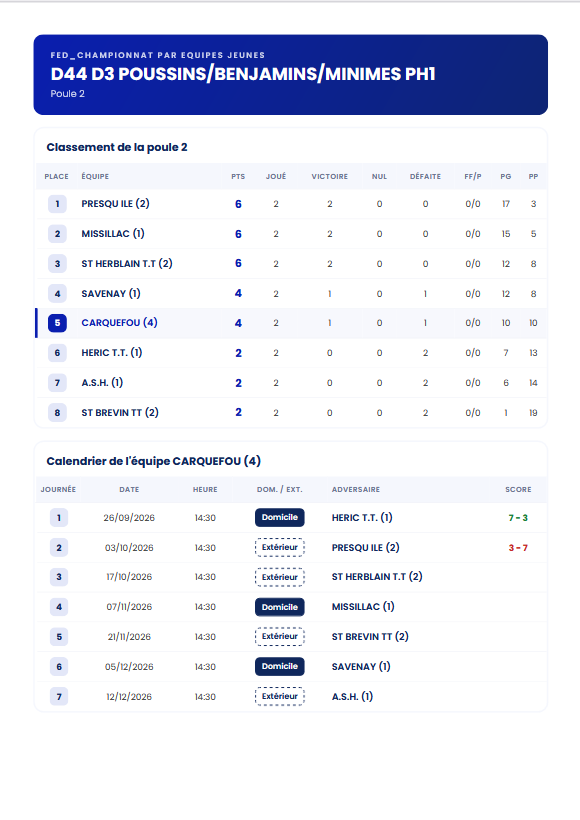Click the FF/P column header
Viewport: 580px width, 820px height.
click(x=473, y=177)
